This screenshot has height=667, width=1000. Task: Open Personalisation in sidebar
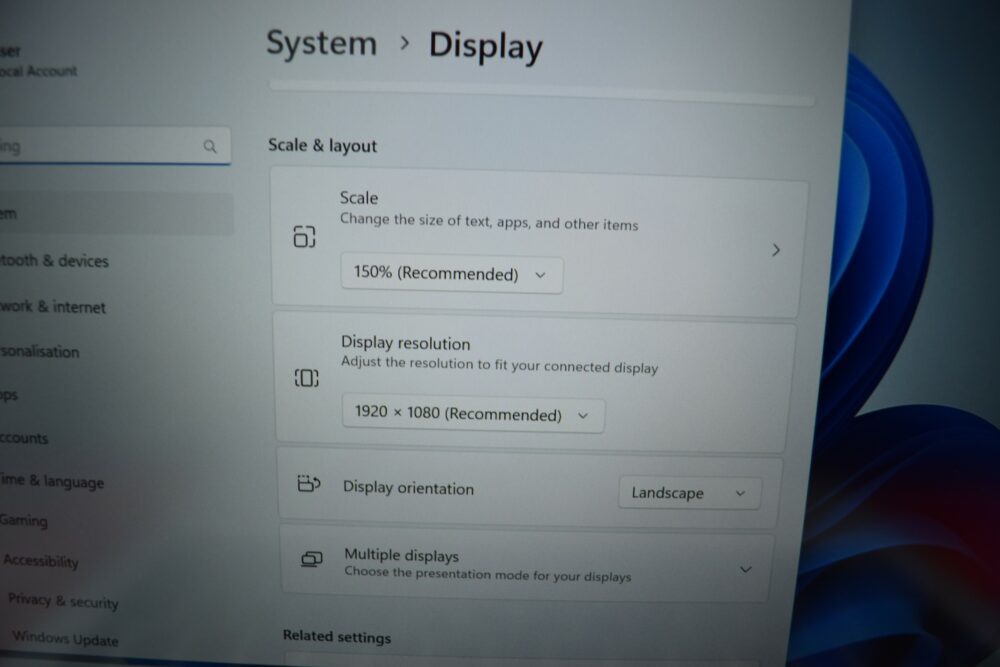pos(40,351)
